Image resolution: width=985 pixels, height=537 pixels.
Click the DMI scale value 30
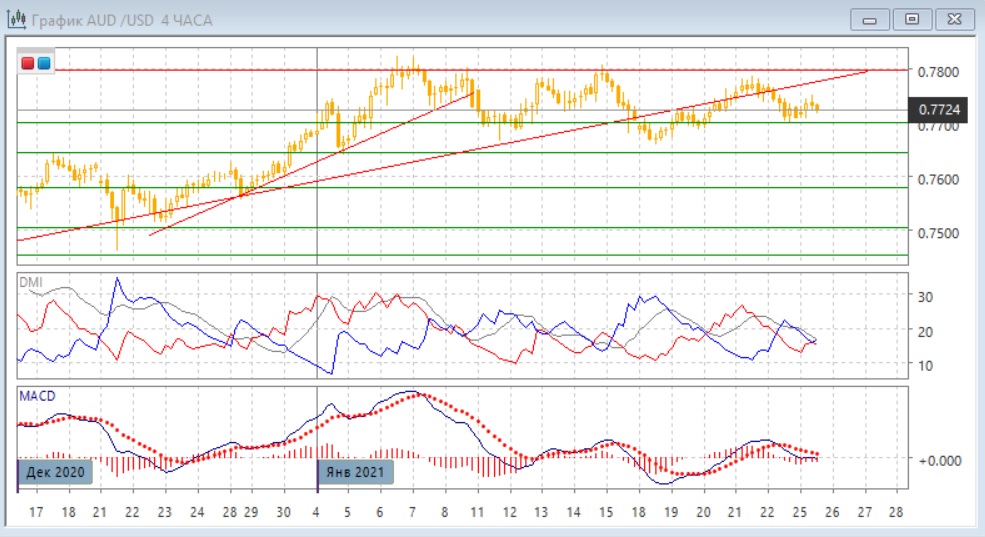coord(925,297)
